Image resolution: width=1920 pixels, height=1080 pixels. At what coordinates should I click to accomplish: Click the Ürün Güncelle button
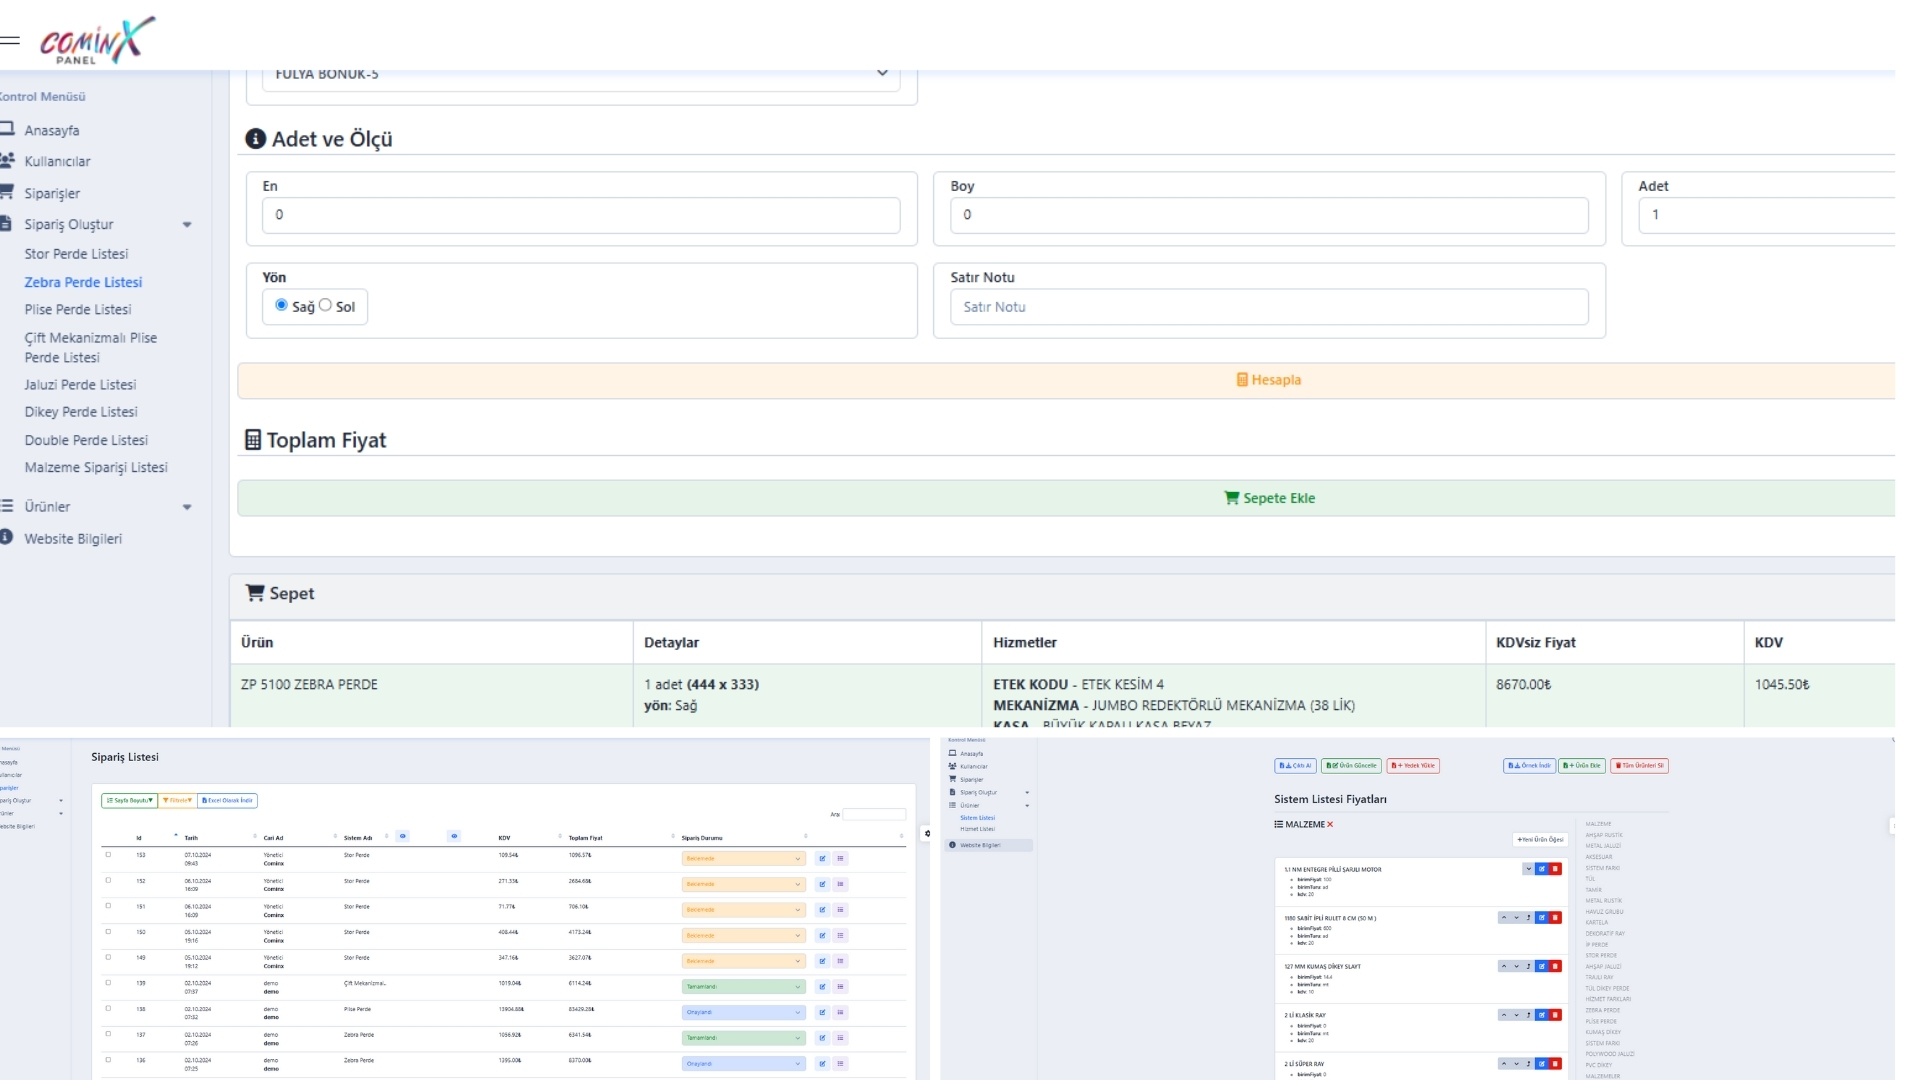click(1351, 766)
